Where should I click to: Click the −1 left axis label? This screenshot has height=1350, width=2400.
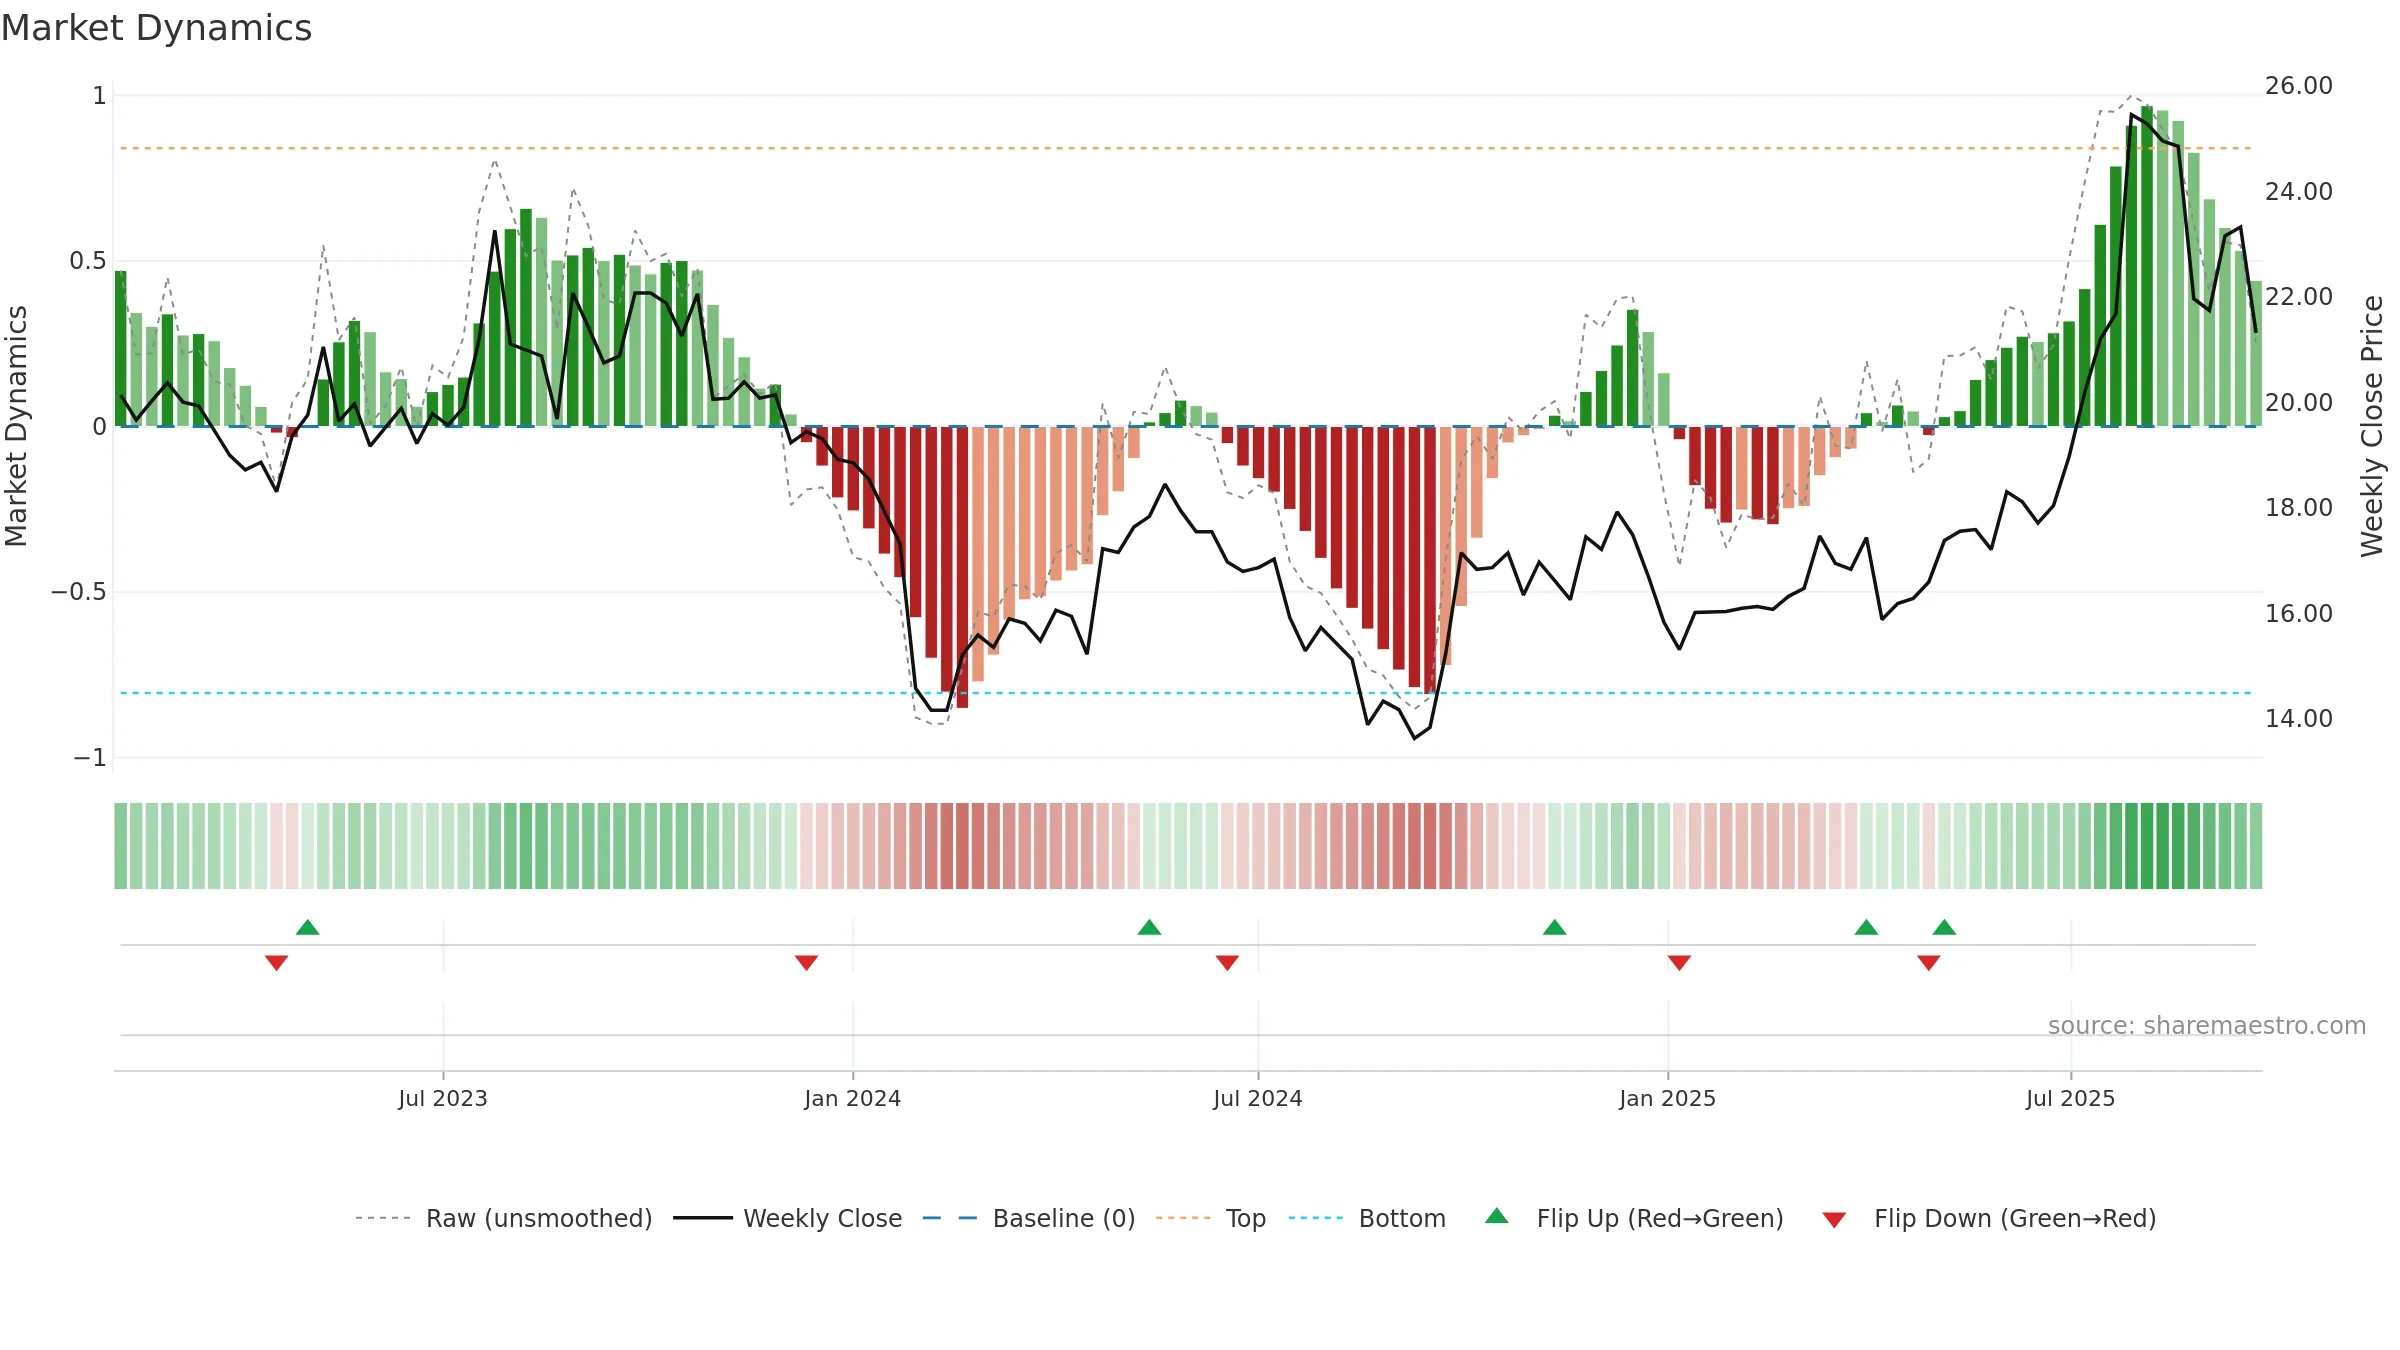pos(90,758)
